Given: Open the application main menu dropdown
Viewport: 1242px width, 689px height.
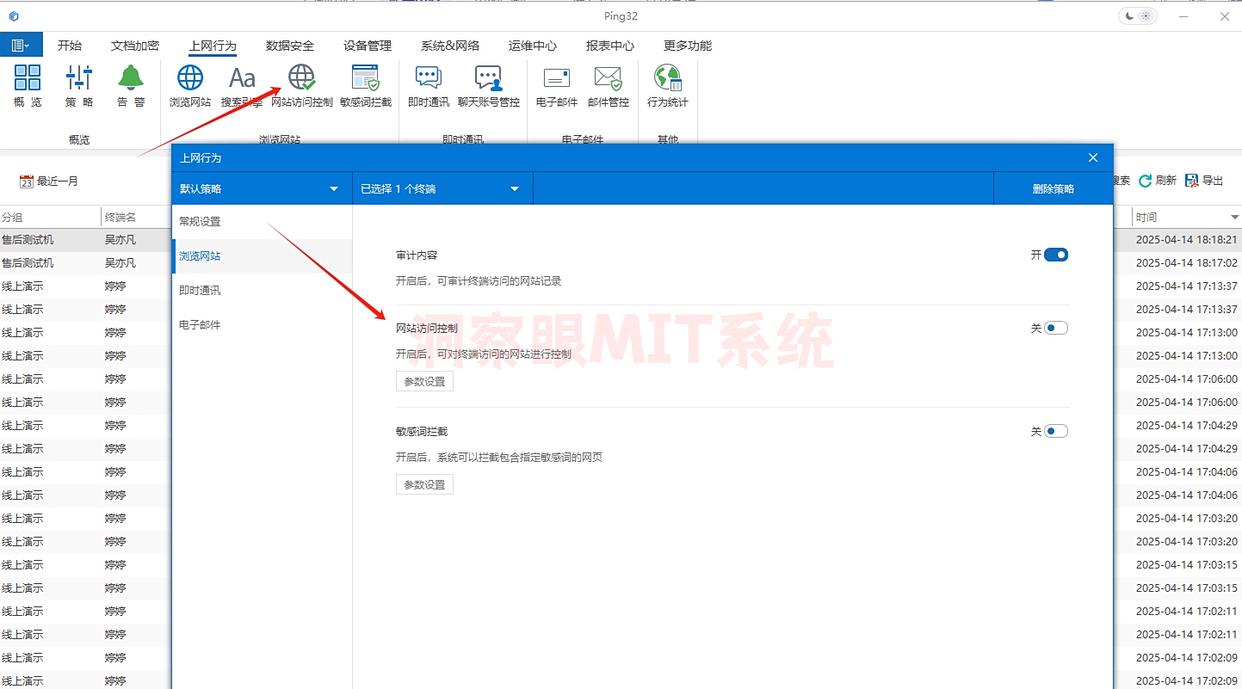Looking at the screenshot, I should tap(20, 45).
